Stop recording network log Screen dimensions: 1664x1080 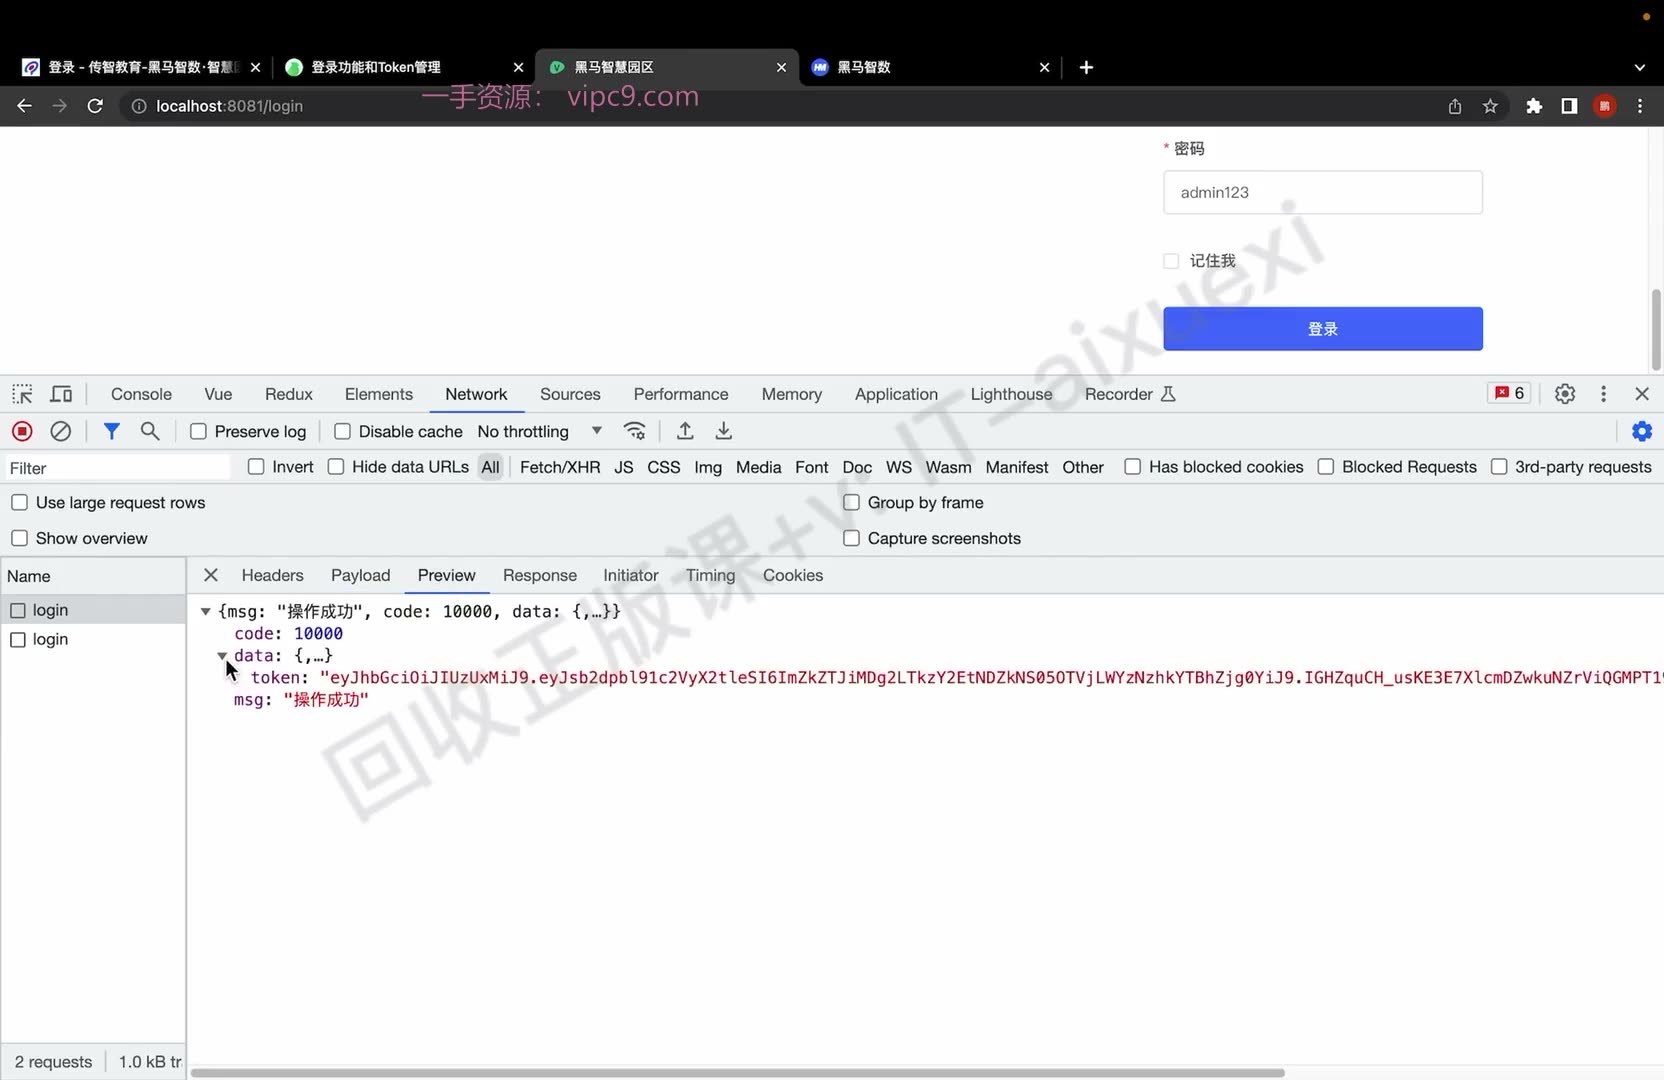click(x=22, y=431)
